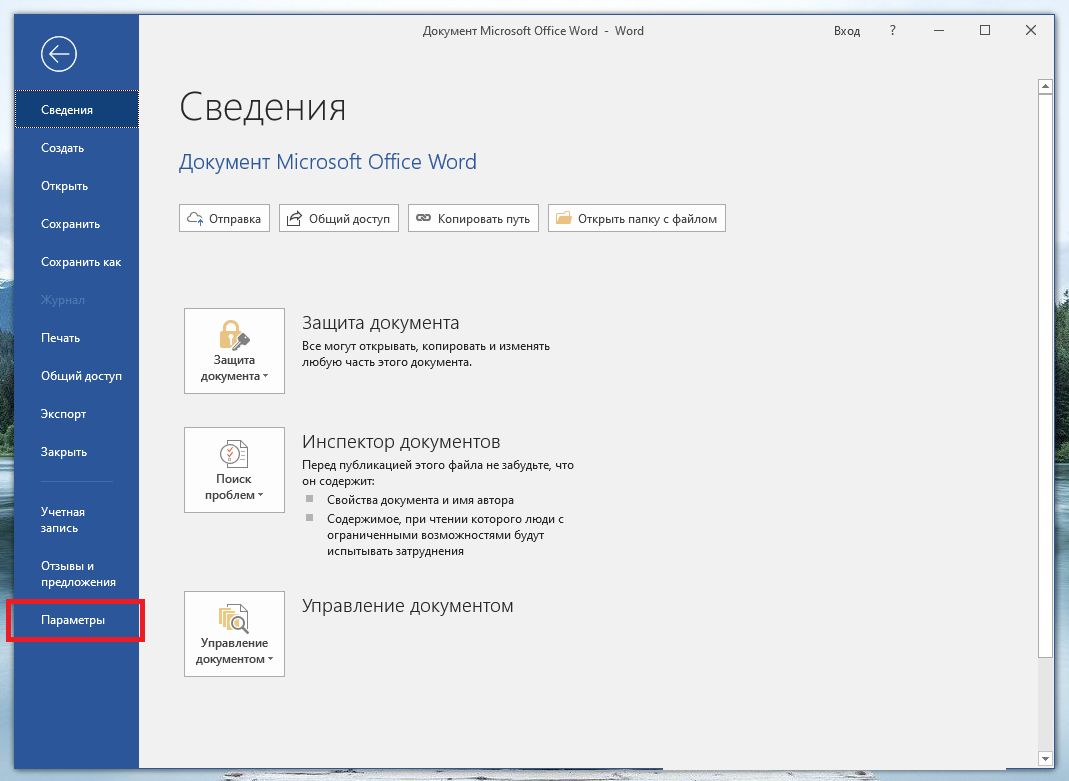This screenshot has width=1069, height=781.
Task: Click the Управление документом section heading
Action: point(408,606)
